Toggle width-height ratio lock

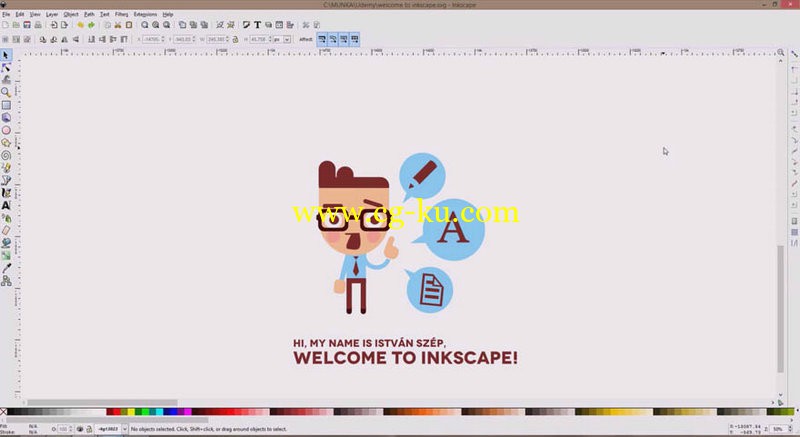pyautogui.click(x=235, y=39)
